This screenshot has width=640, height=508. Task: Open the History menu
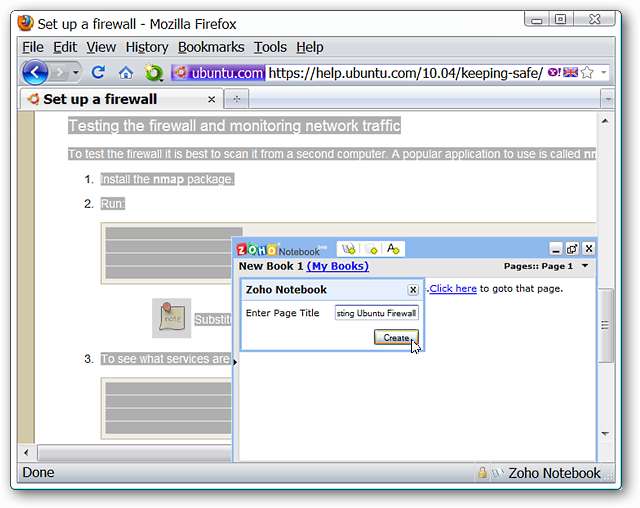147,47
